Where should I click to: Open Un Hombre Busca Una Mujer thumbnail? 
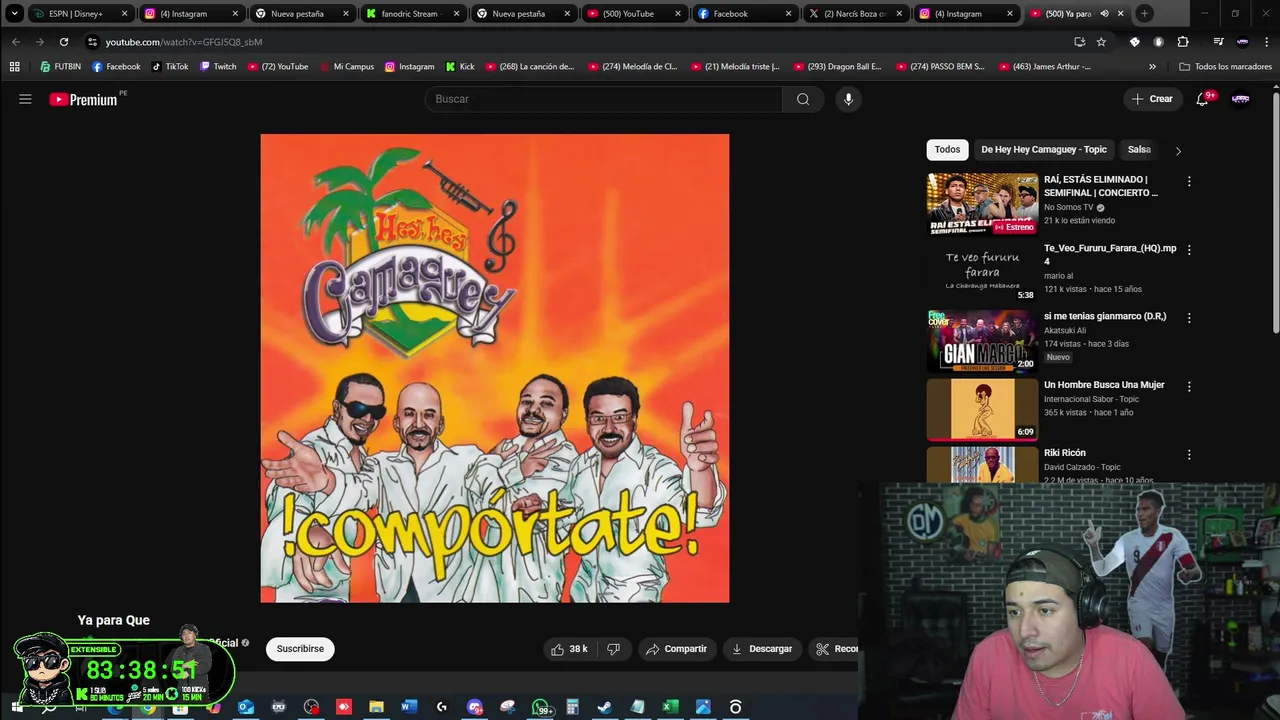pyautogui.click(x=982, y=409)
